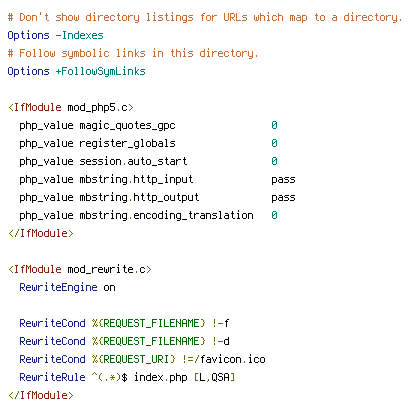
Task: Click the 'Follow symbolic links' comment line
Action: pos(133,53)
